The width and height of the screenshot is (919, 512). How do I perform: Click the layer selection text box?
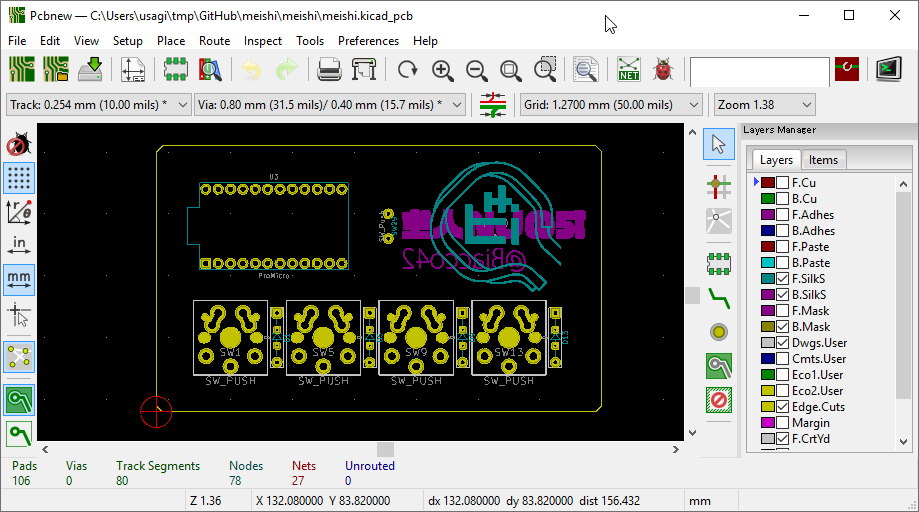pos(760,71)
